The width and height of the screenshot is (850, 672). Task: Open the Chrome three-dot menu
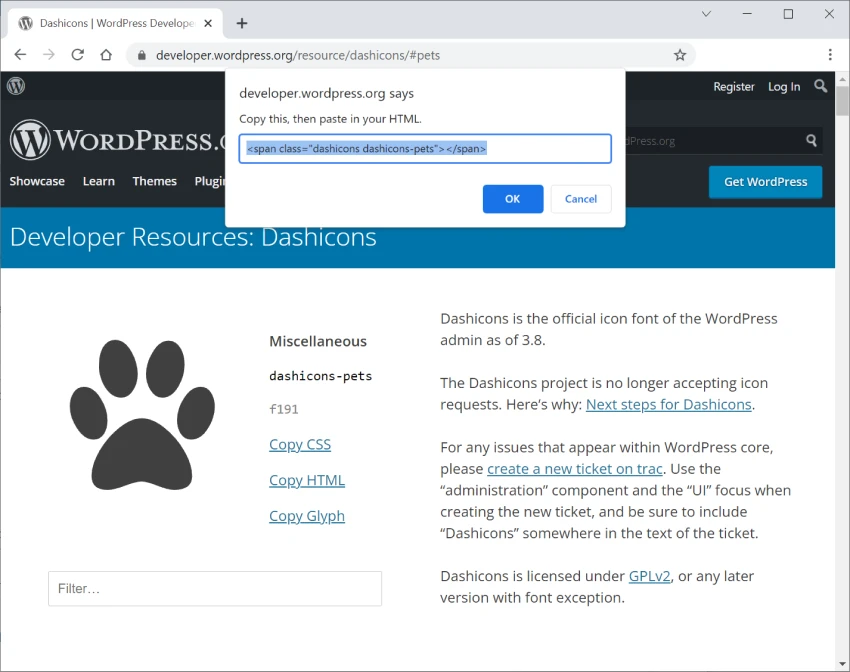click(830, 55)
